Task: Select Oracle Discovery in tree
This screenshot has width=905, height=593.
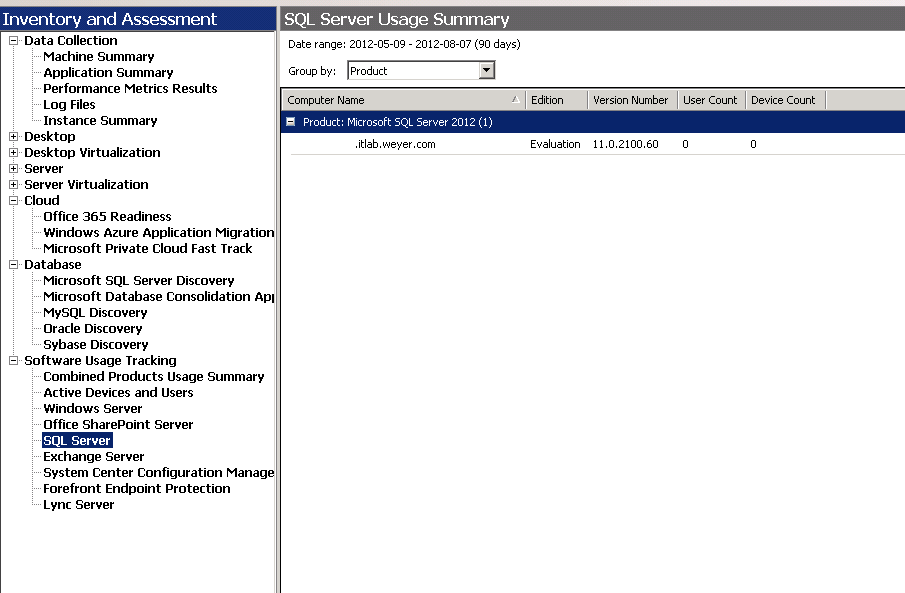Action: pyautogui.click(x=92, y=329)
